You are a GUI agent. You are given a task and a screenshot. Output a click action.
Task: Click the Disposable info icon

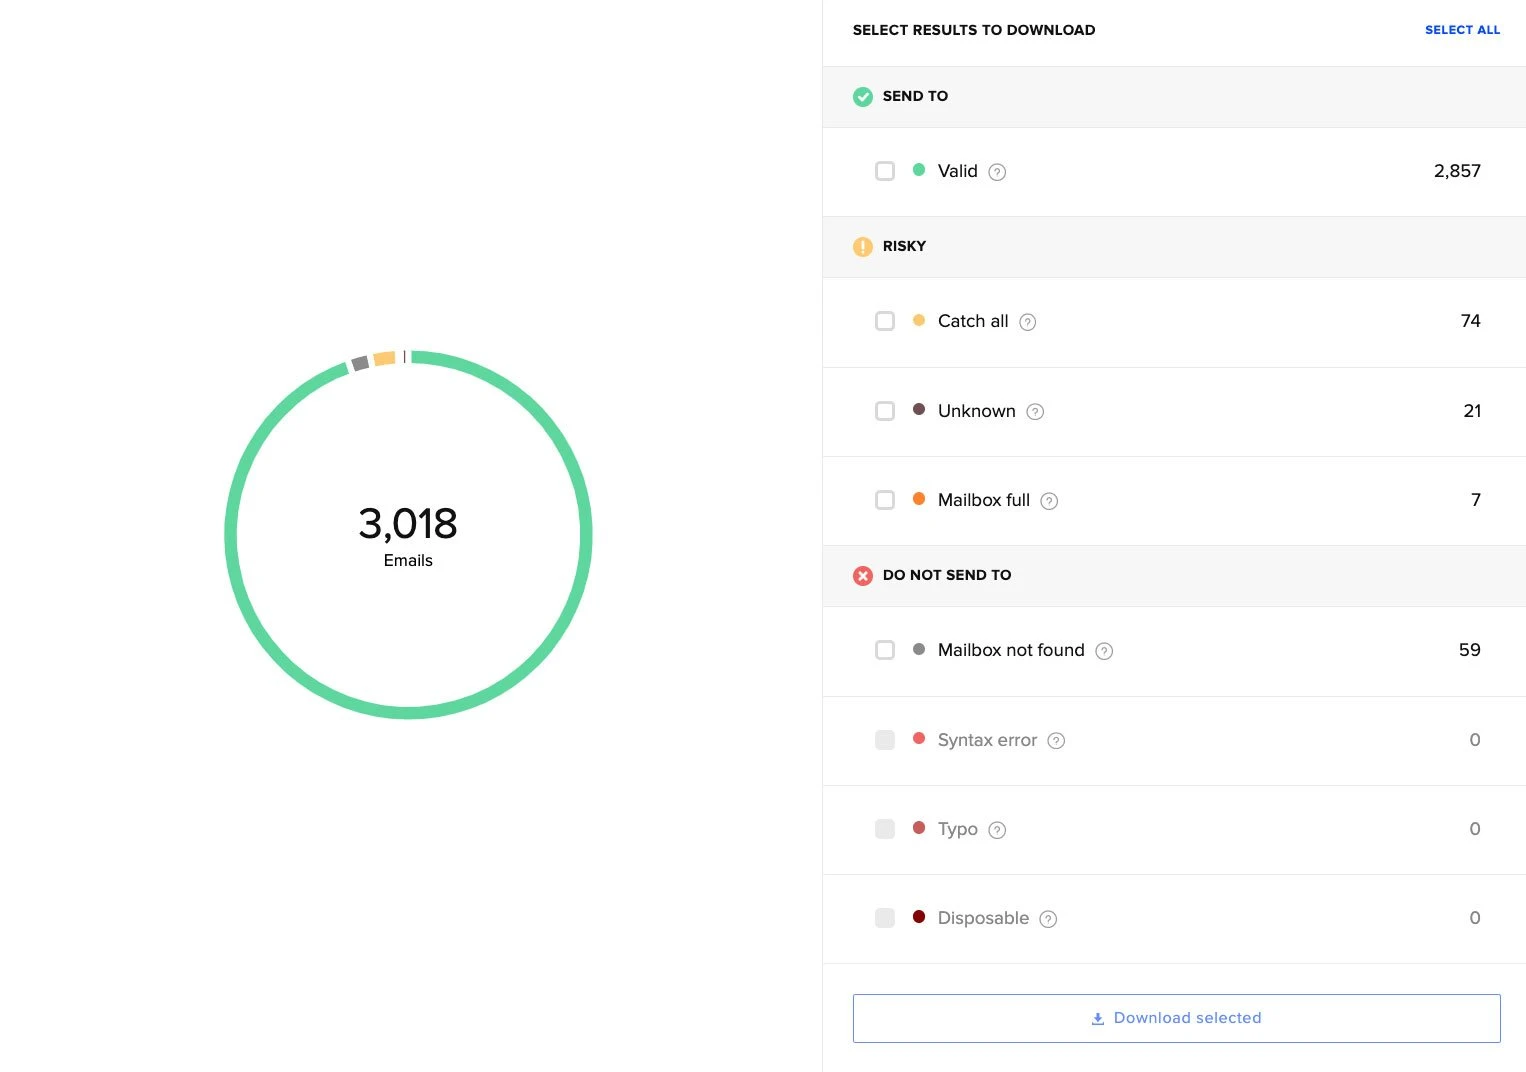click(1048, 919)
